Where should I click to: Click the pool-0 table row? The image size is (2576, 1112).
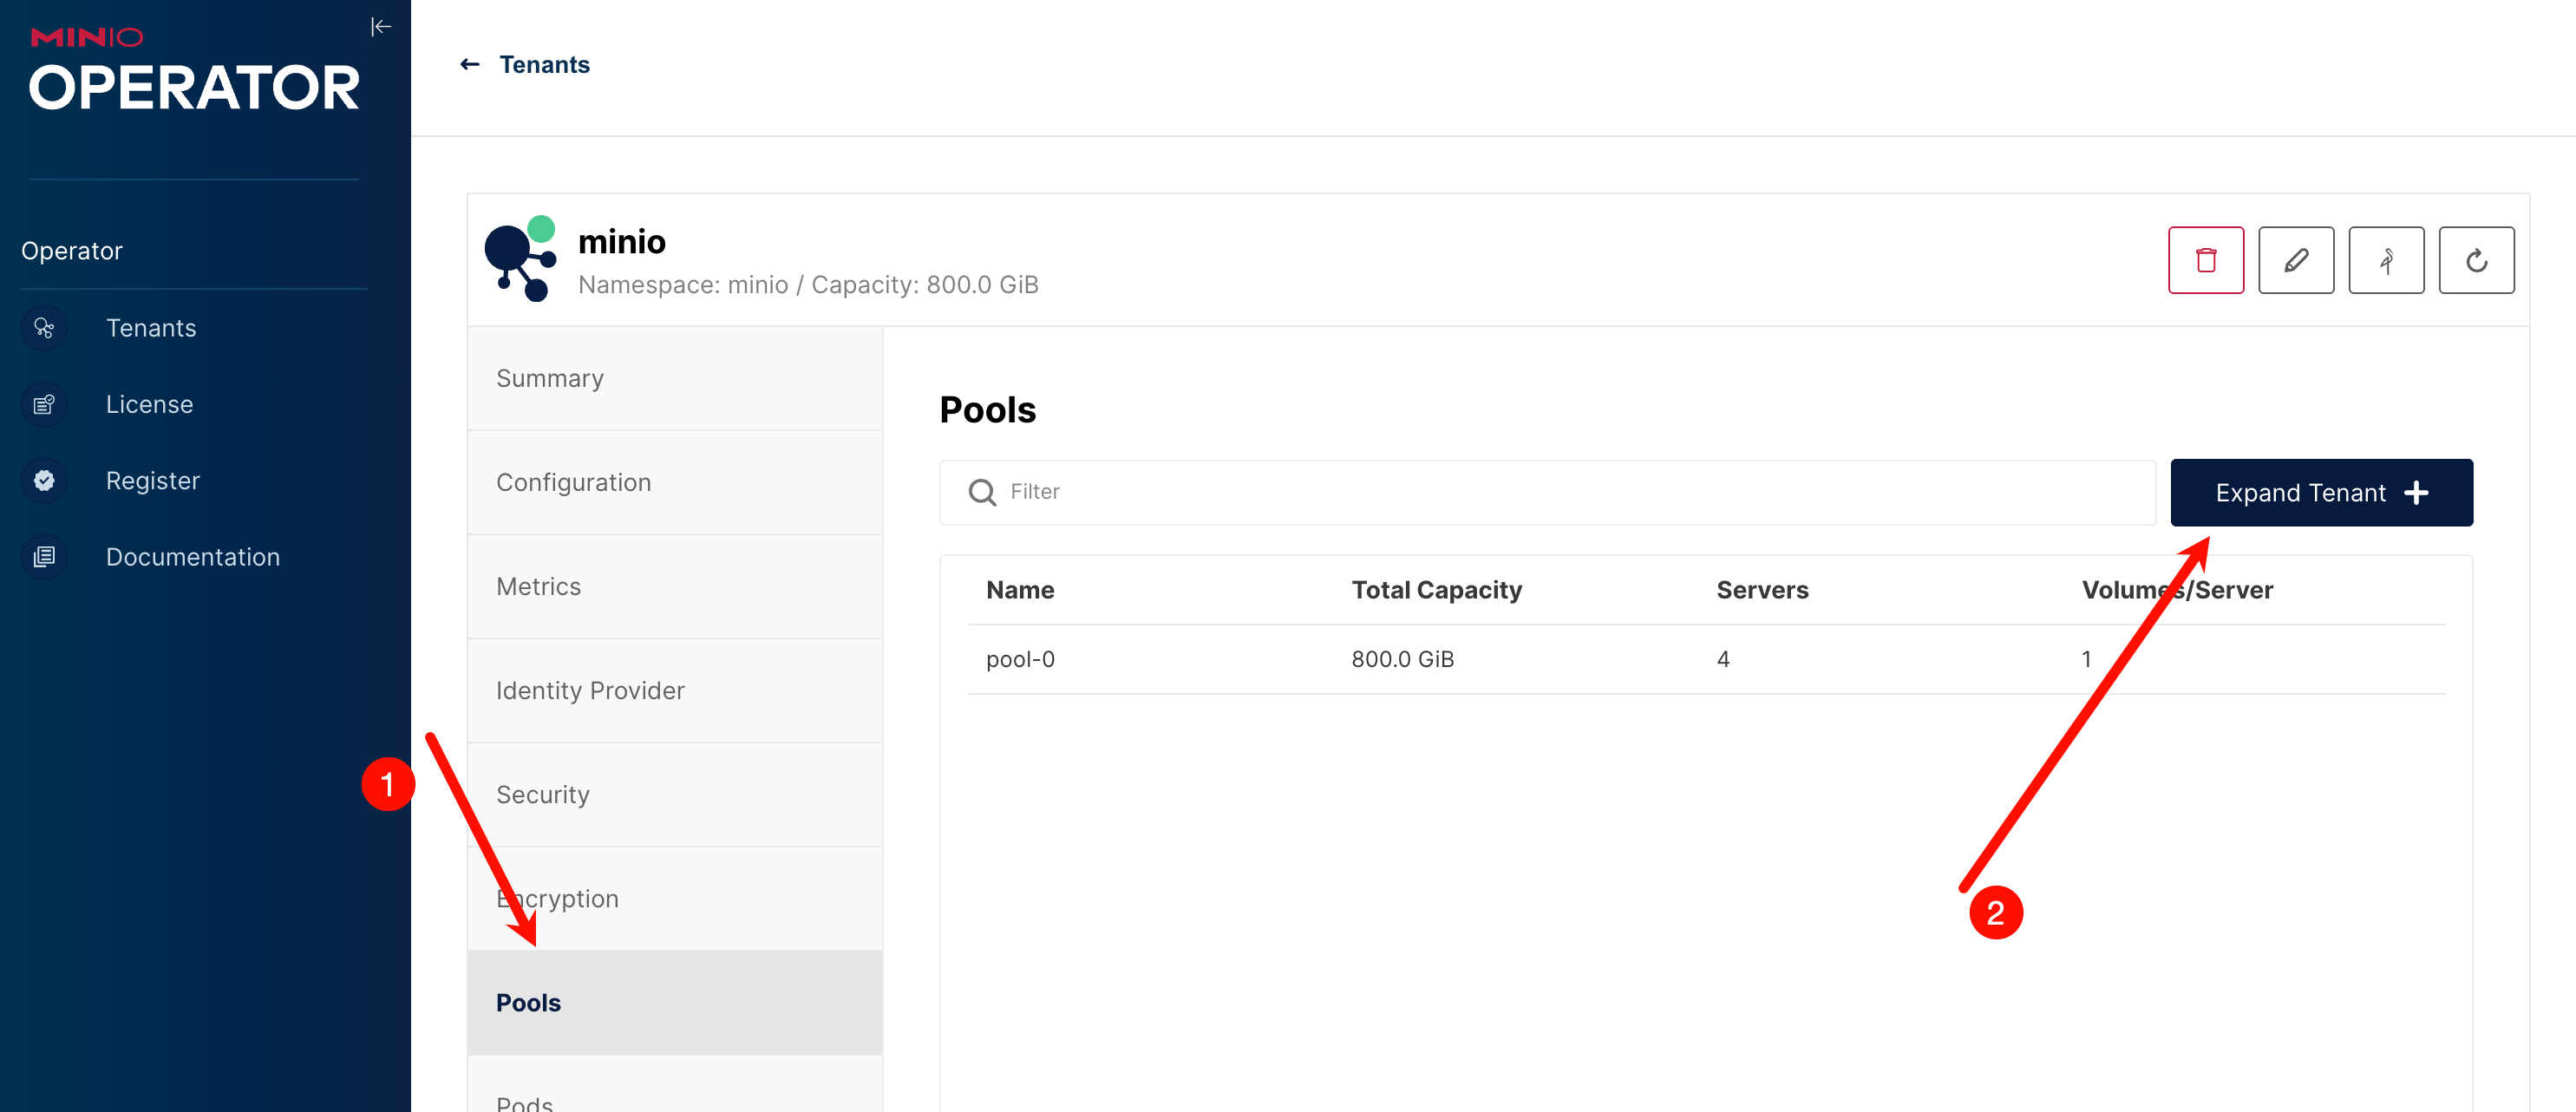(x=1020, y=659)
